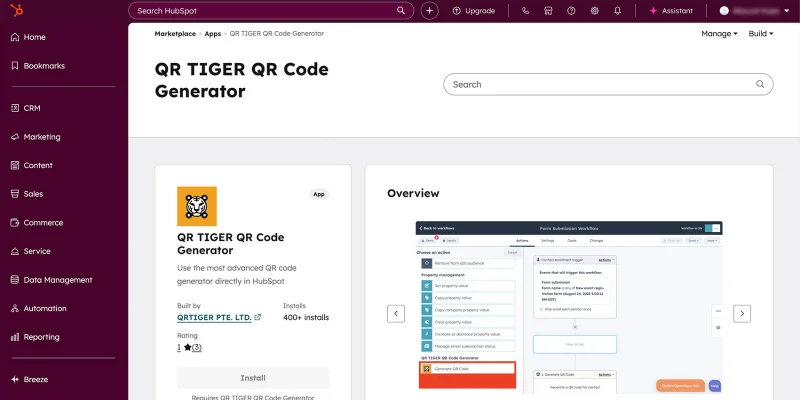The height and width of the screenshot is (400, 800).
Task: Go to Apps breadcrumb
Action: [x=213, y=34]
